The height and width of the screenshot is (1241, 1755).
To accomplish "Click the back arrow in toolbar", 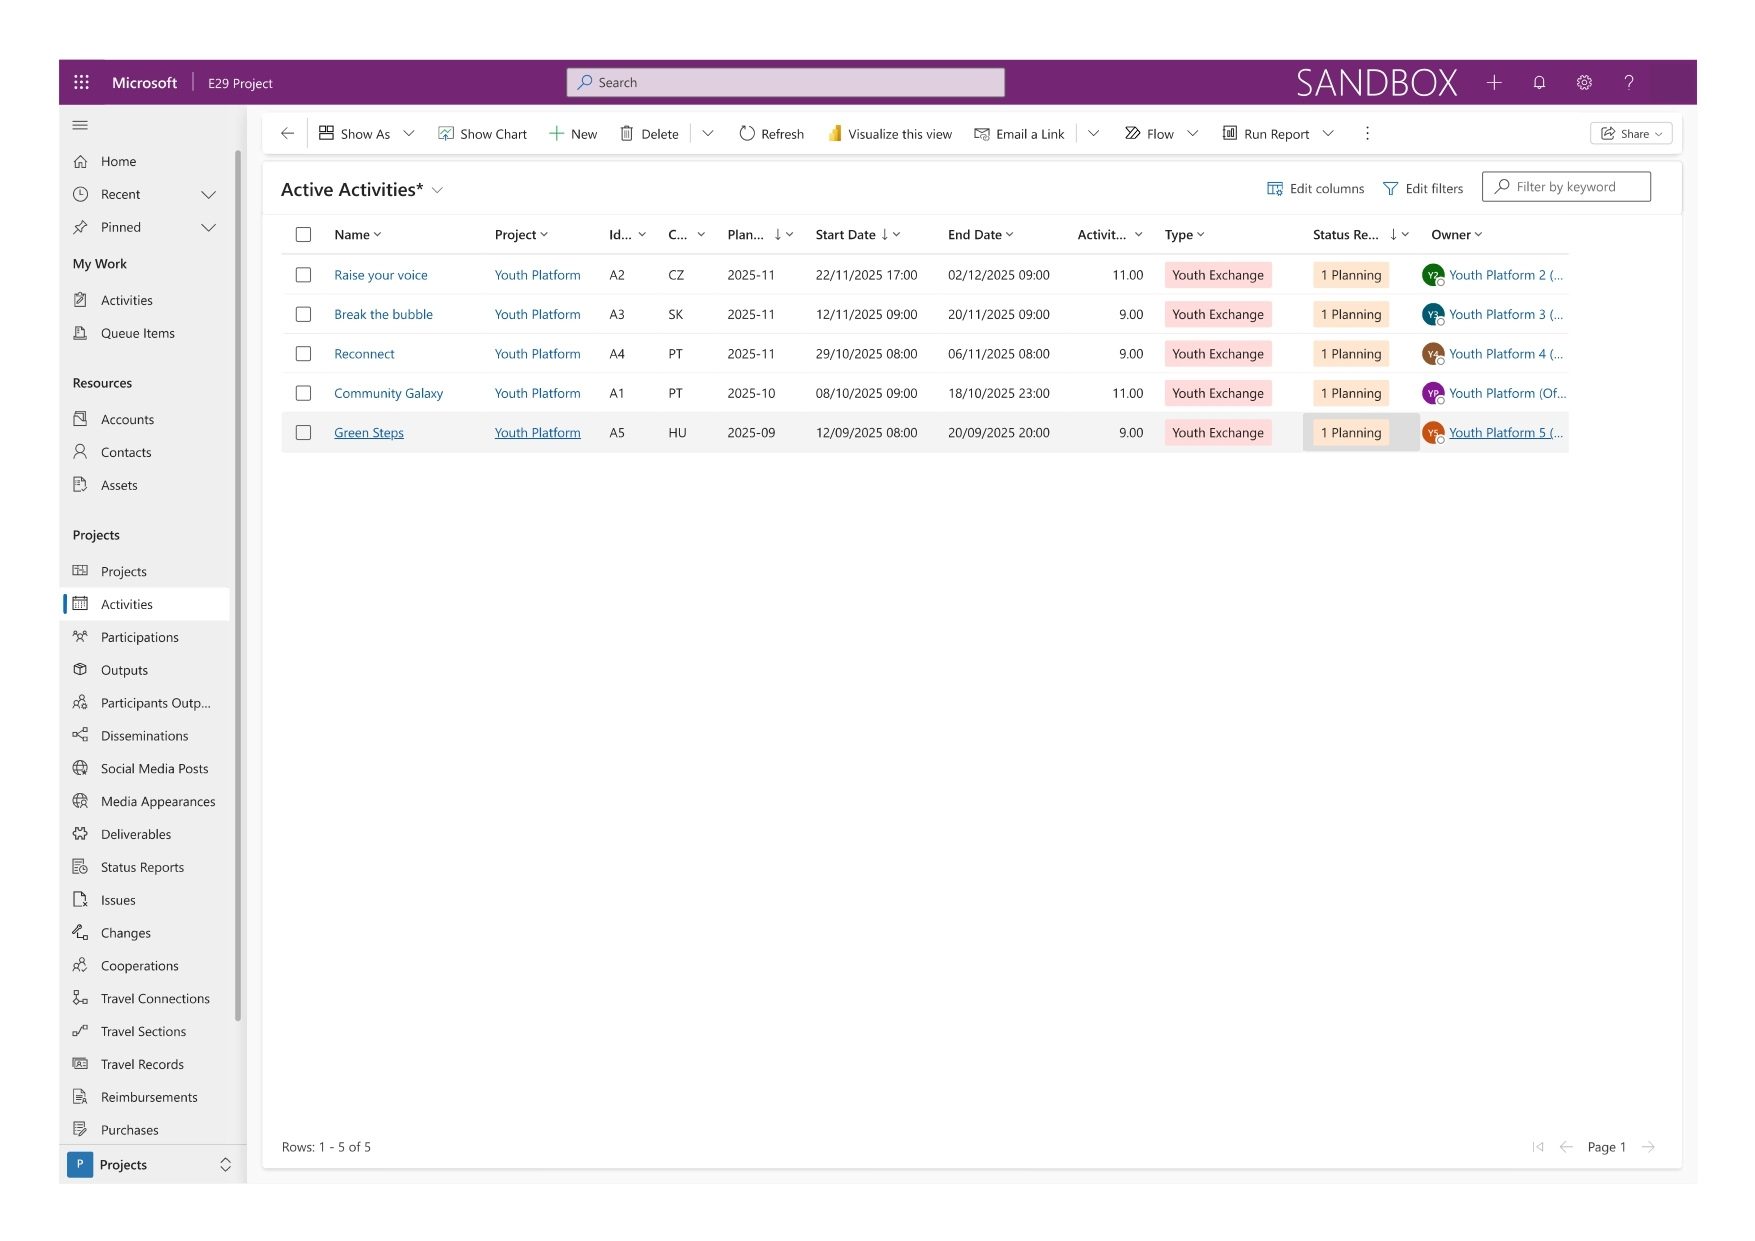I will [x=288, y=134].
